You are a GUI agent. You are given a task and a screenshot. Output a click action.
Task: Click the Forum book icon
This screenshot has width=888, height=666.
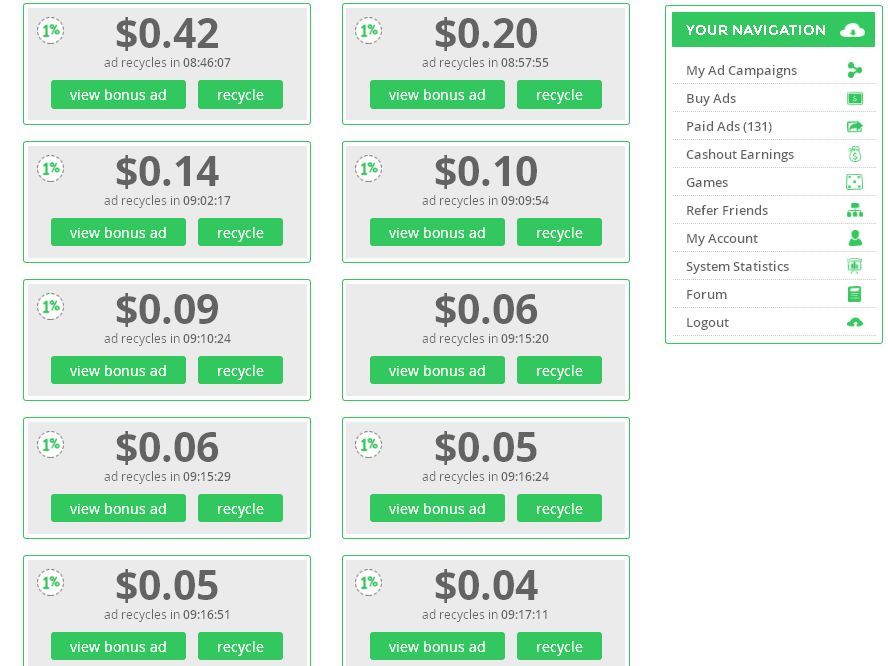pos(855,294)
